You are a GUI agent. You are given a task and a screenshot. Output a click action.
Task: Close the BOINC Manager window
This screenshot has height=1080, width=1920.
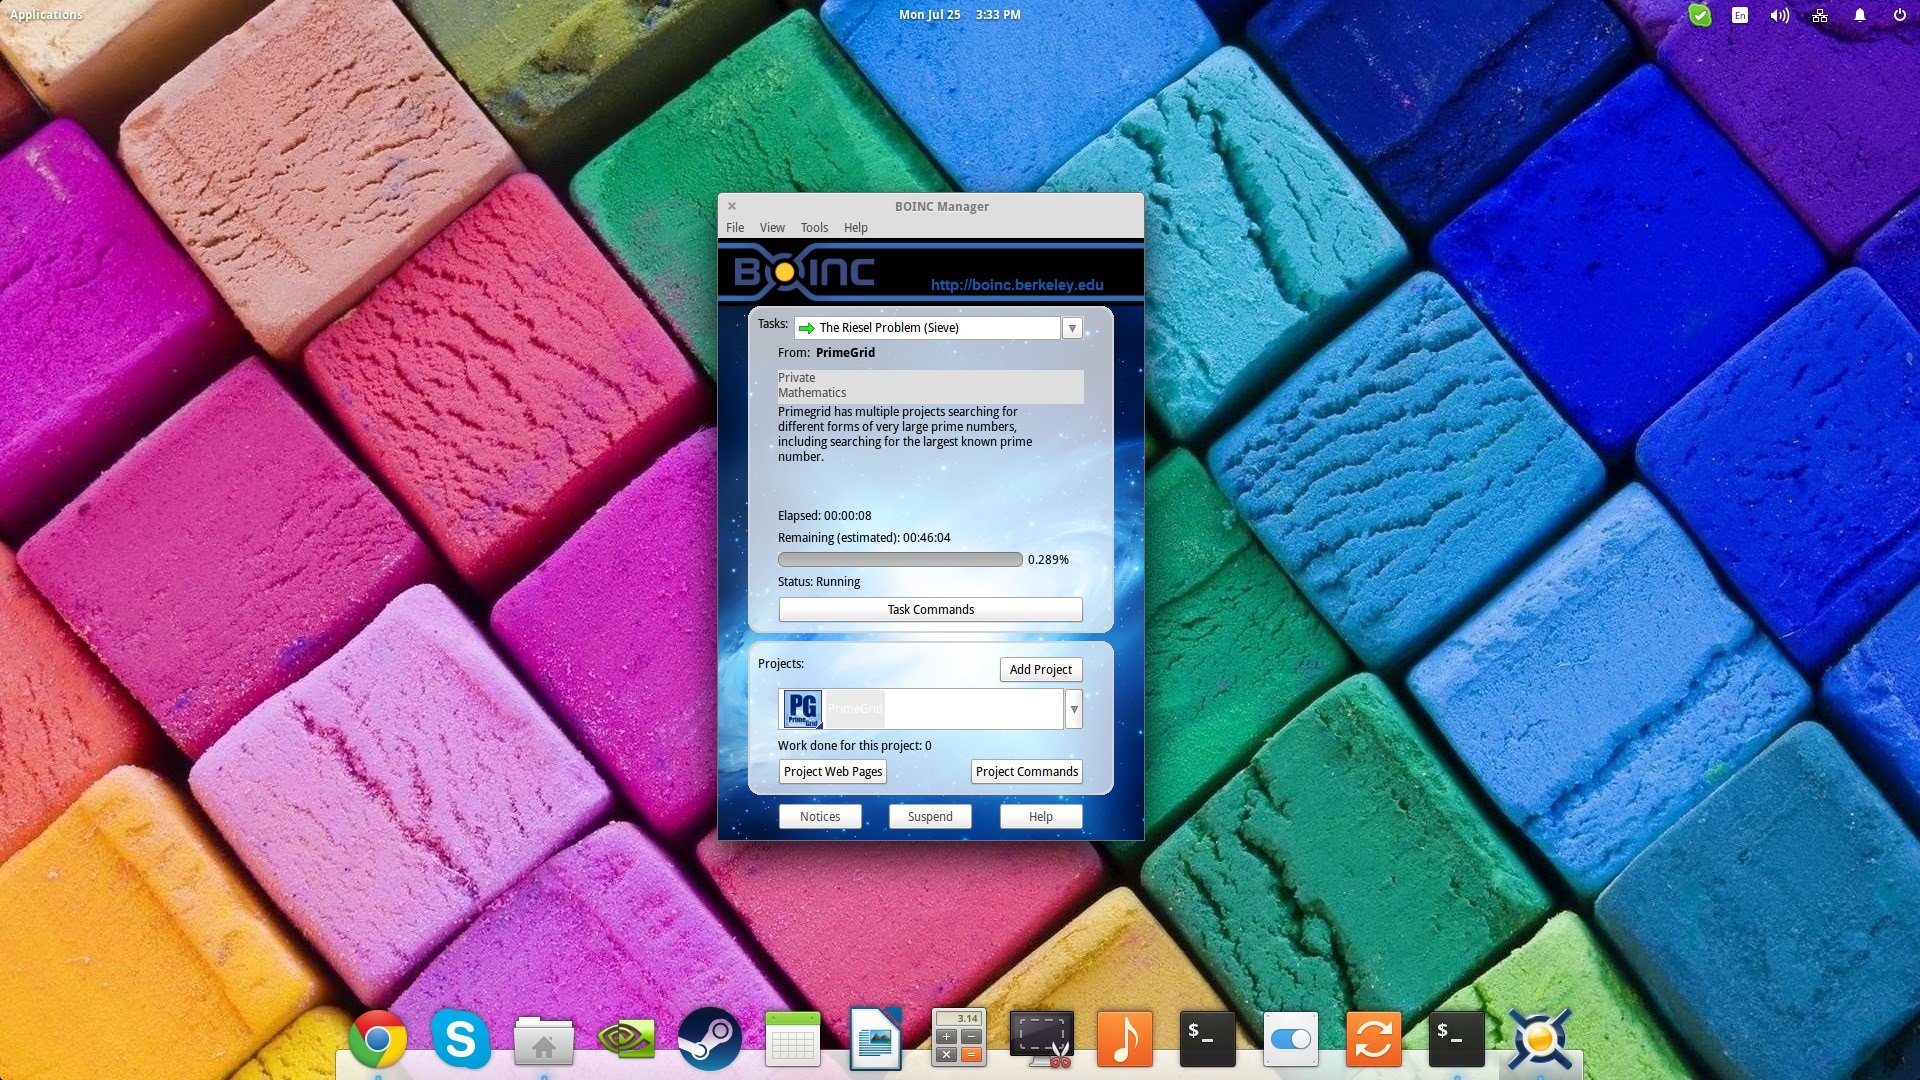pyautogui.click(x=732, y=206)
